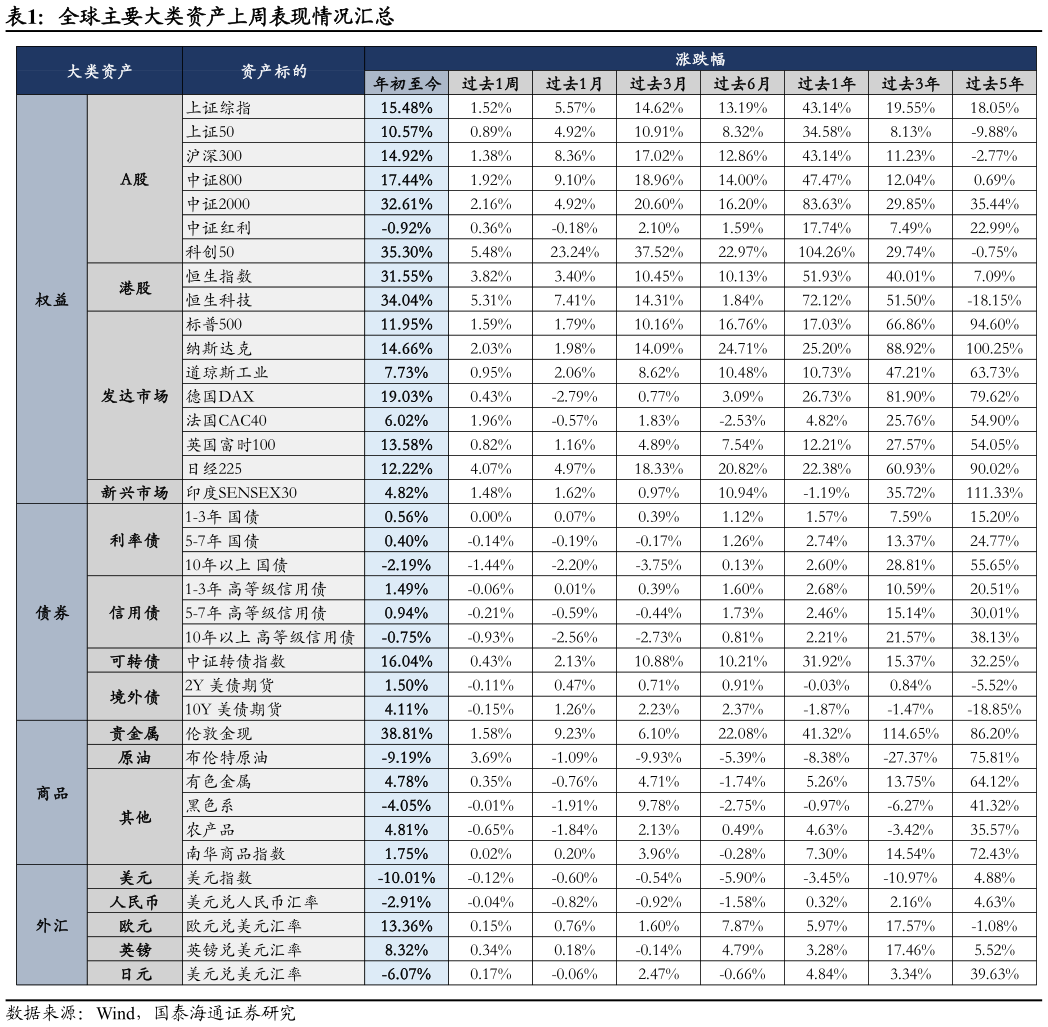Click the 38.81% value cell
This screenshot has width=1048, height=1027.
click(x=406, y=733)
